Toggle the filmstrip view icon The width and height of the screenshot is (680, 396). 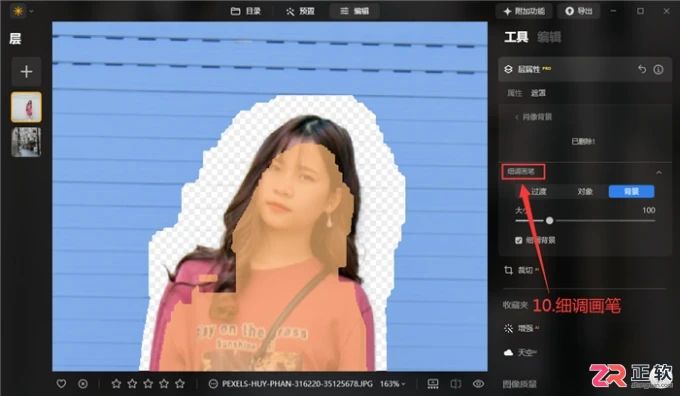tap(433, 384)
